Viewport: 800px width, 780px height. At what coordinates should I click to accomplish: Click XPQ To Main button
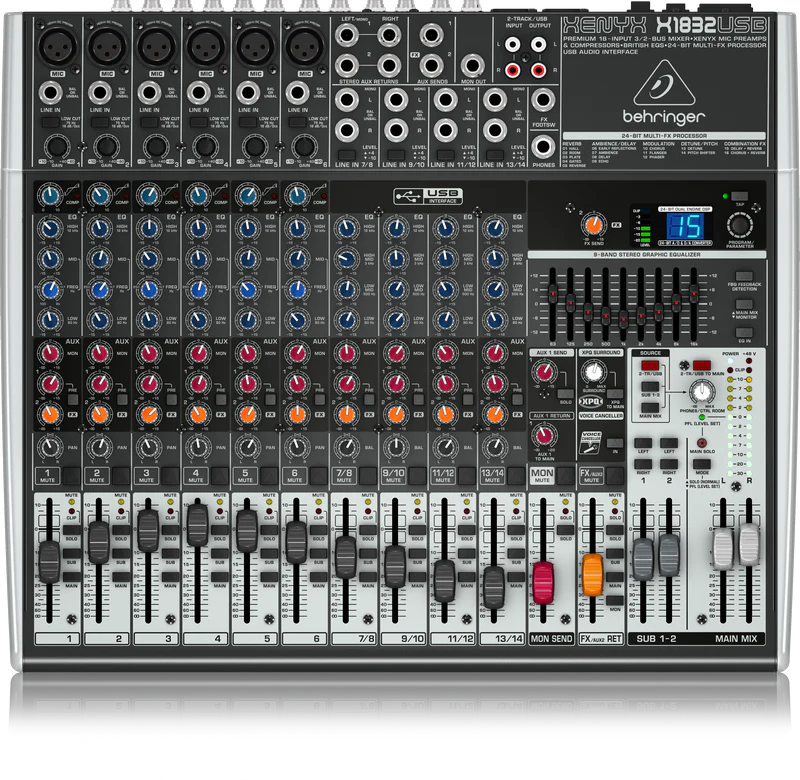point(615,394)
